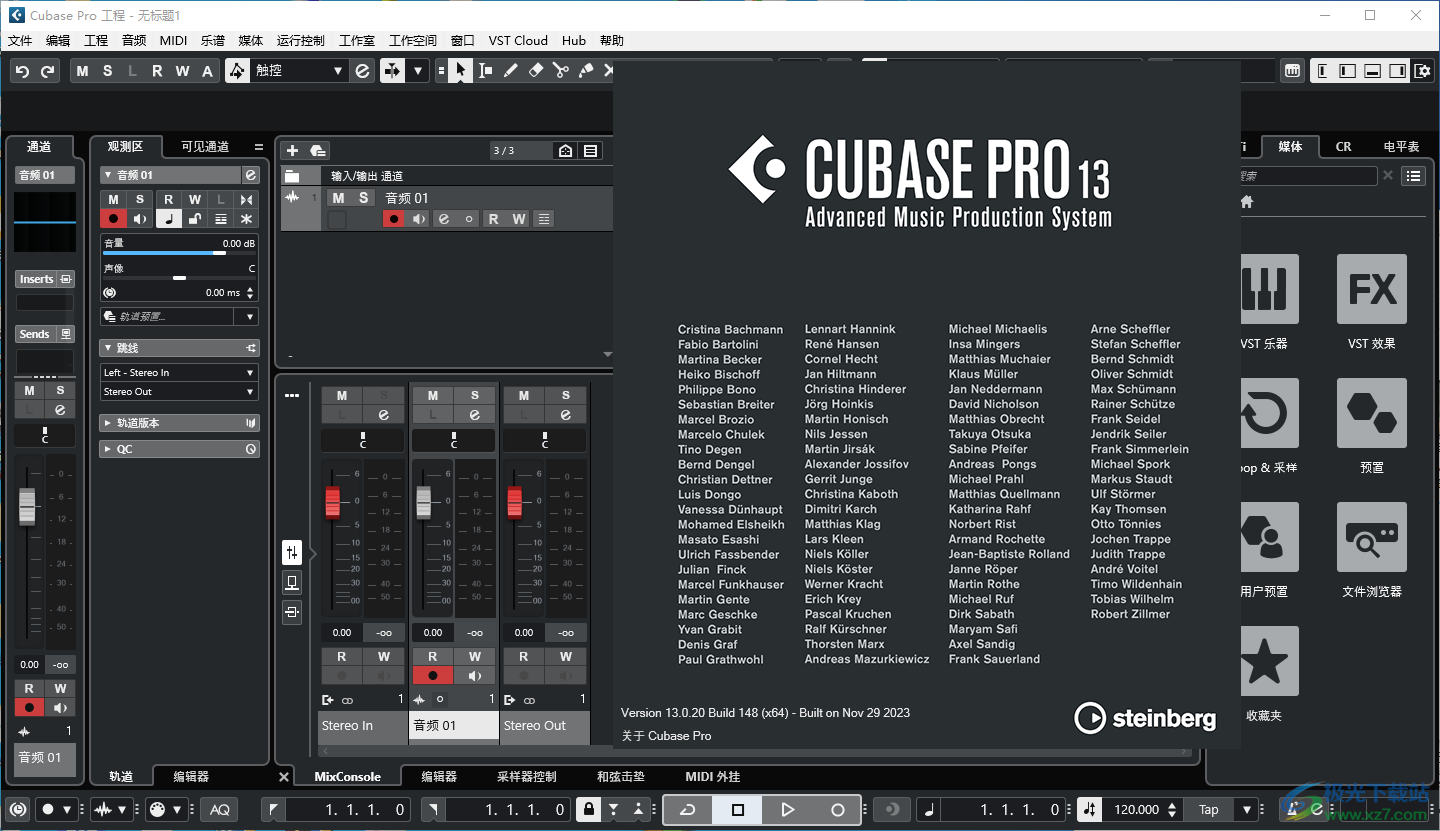Switch to the CR tab in right zone
Screen dimensions: 1440x831
[1343, 146]
